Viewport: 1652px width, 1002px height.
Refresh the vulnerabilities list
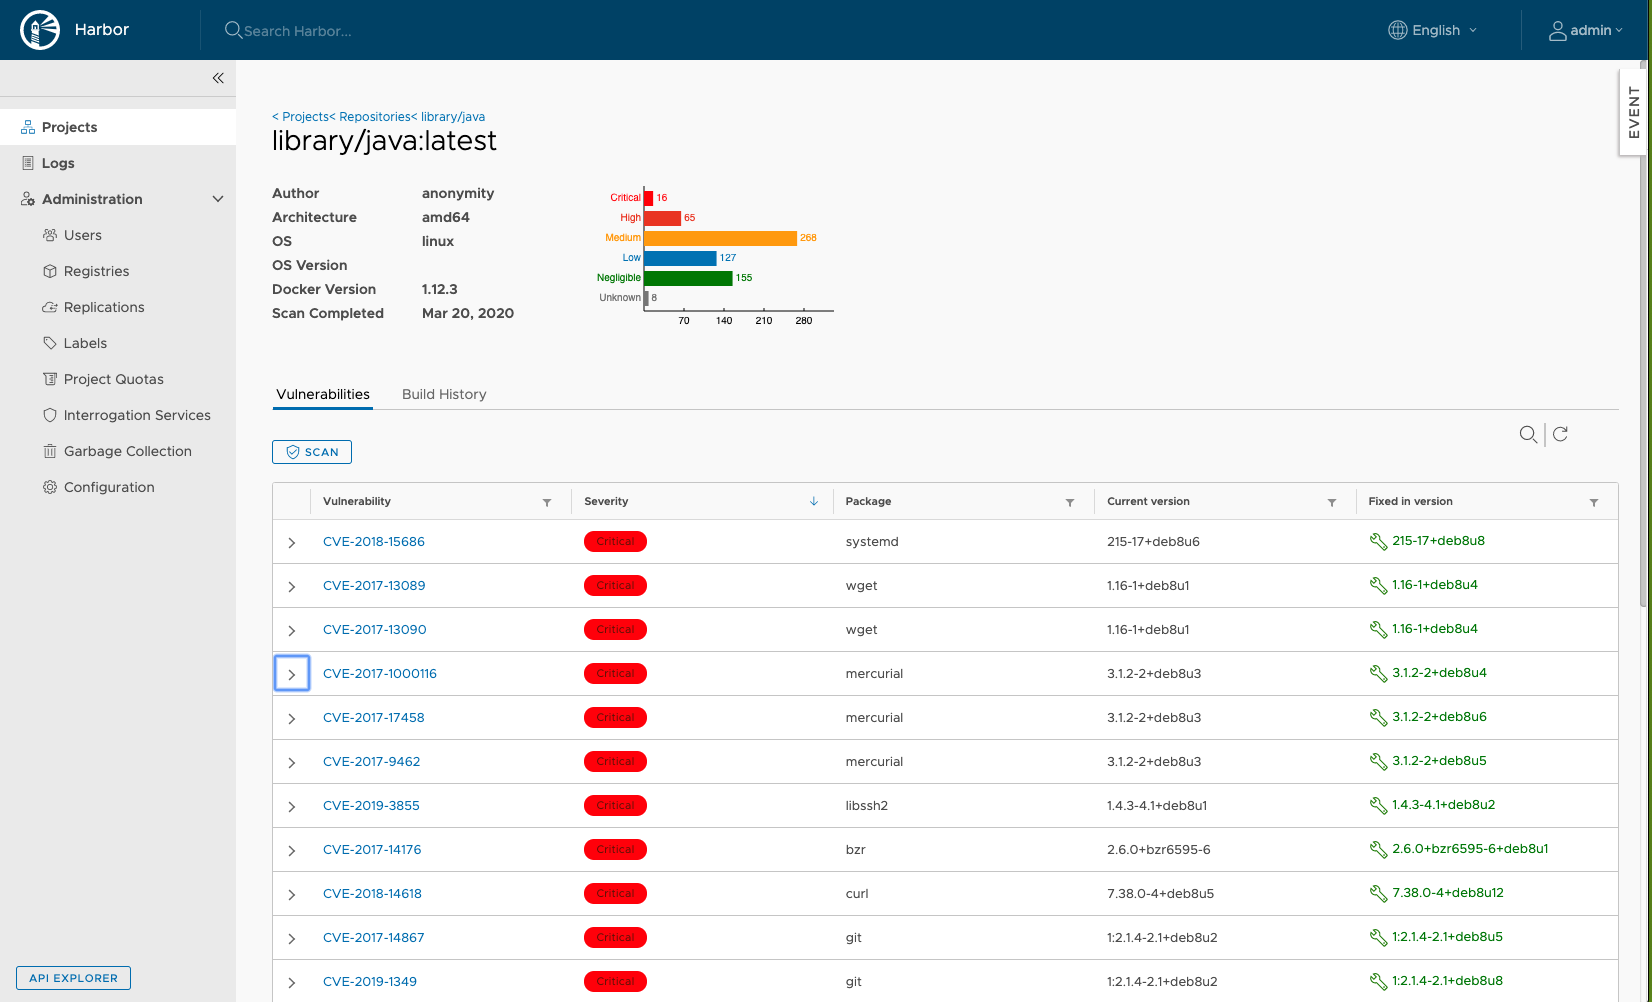coord(1560,434)
